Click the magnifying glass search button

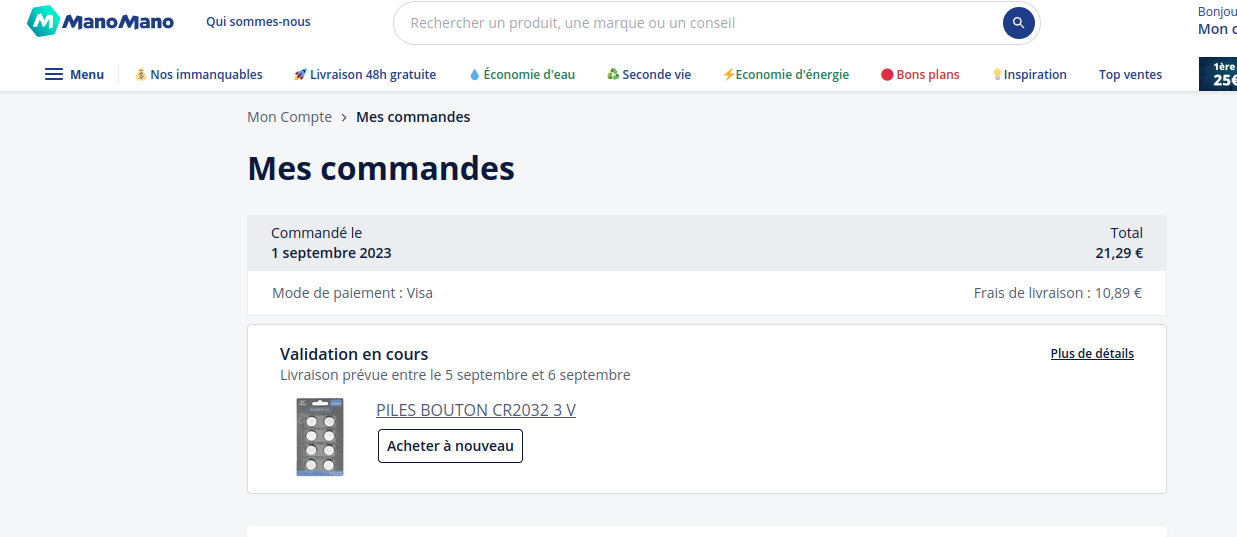coord(1018,23)
